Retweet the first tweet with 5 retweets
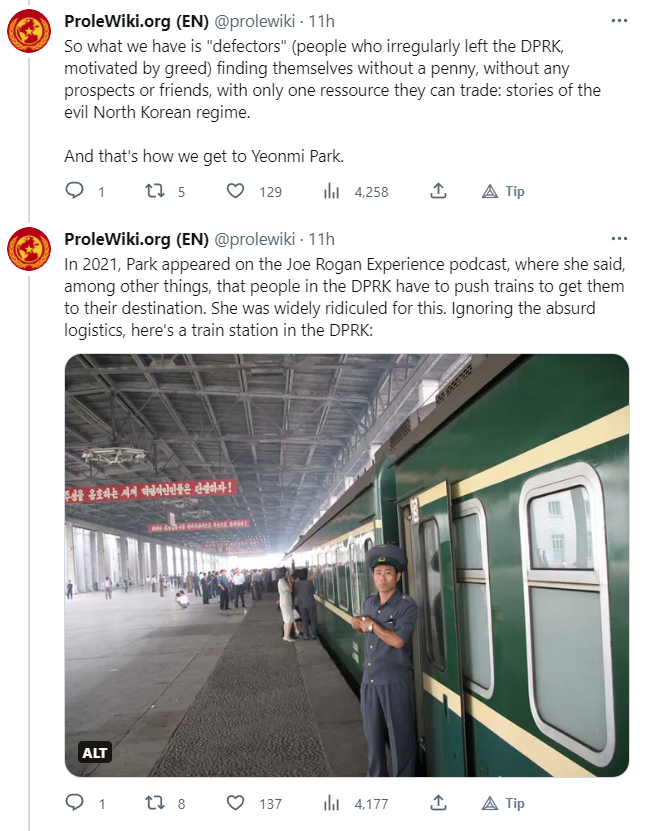The height and width of the screenshot is (831, 645). (155, 191)
